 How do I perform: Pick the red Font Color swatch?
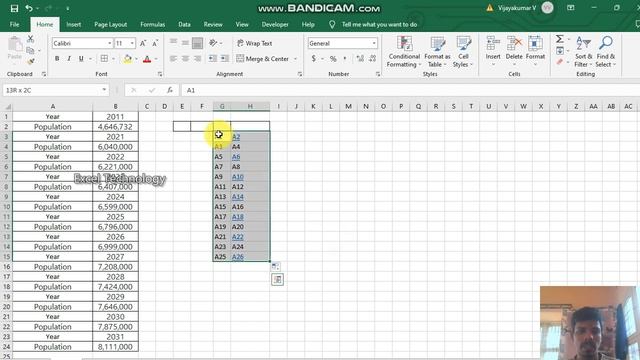147,59
